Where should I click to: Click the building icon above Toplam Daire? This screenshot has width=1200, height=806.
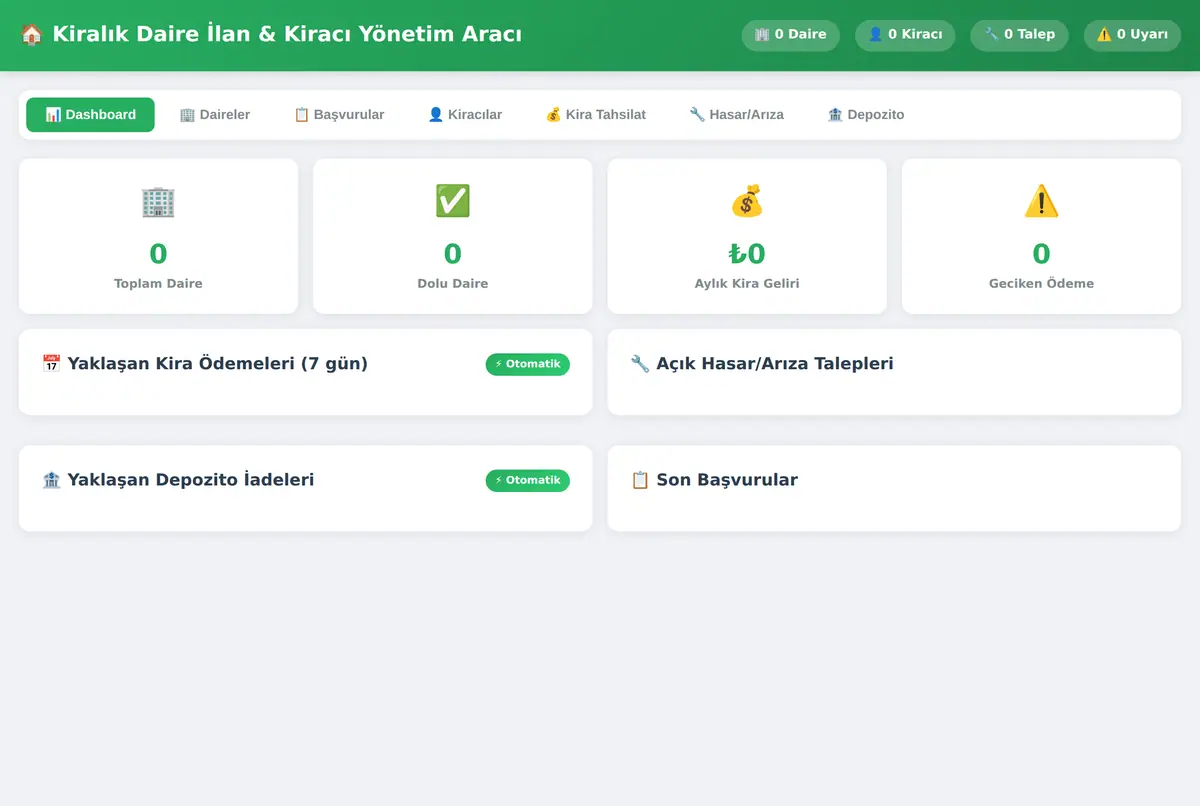[x=158, y=201]
